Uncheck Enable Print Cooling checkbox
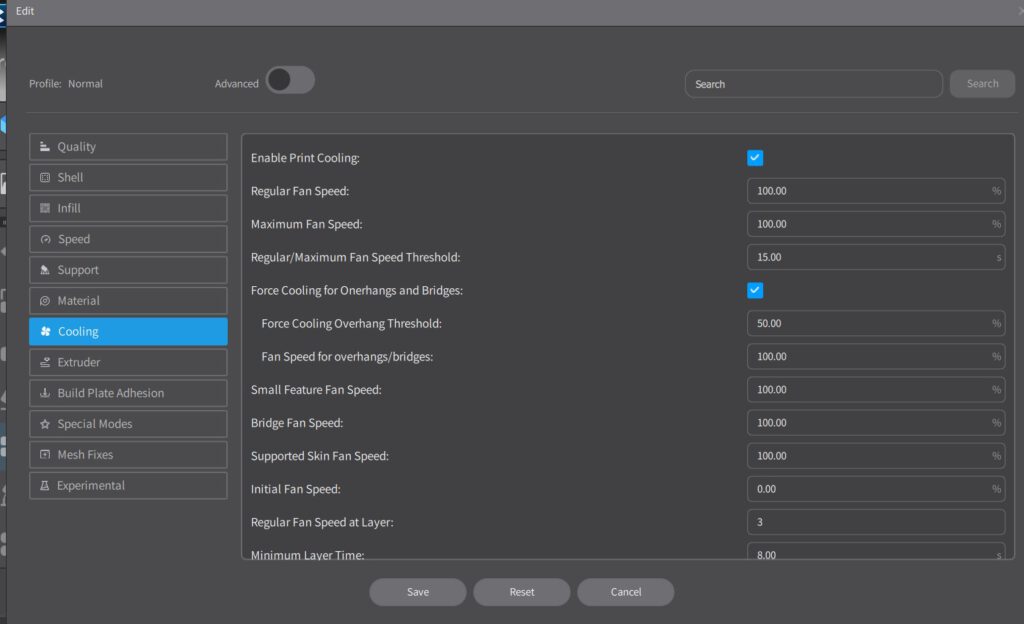 (755, 157)
